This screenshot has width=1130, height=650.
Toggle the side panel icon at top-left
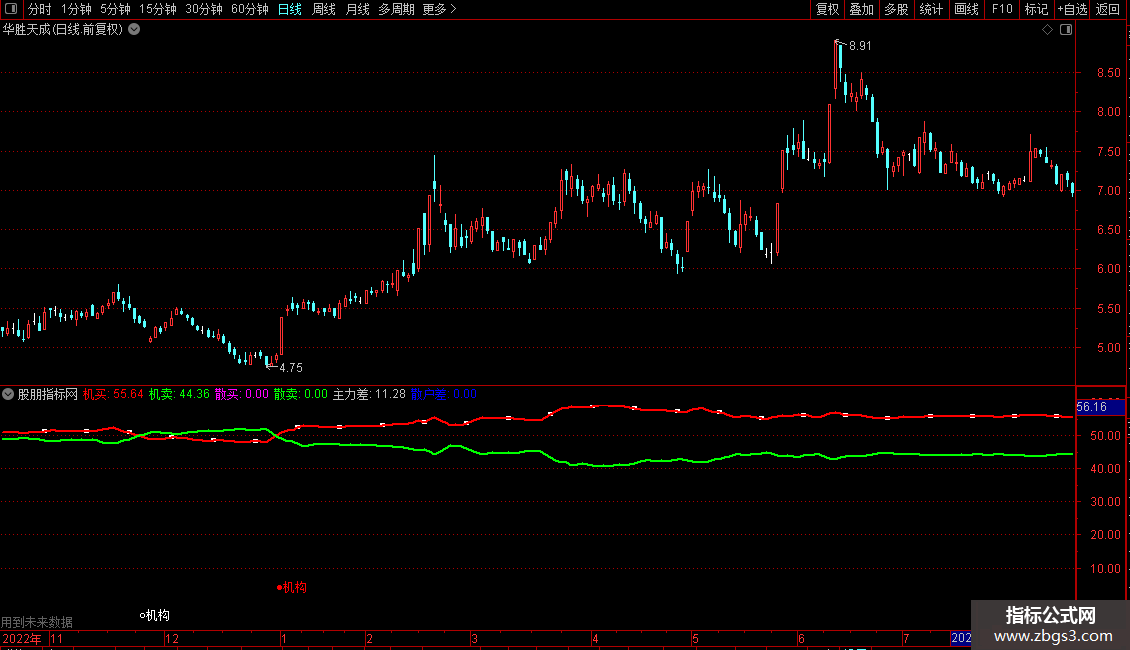[11, 9]
